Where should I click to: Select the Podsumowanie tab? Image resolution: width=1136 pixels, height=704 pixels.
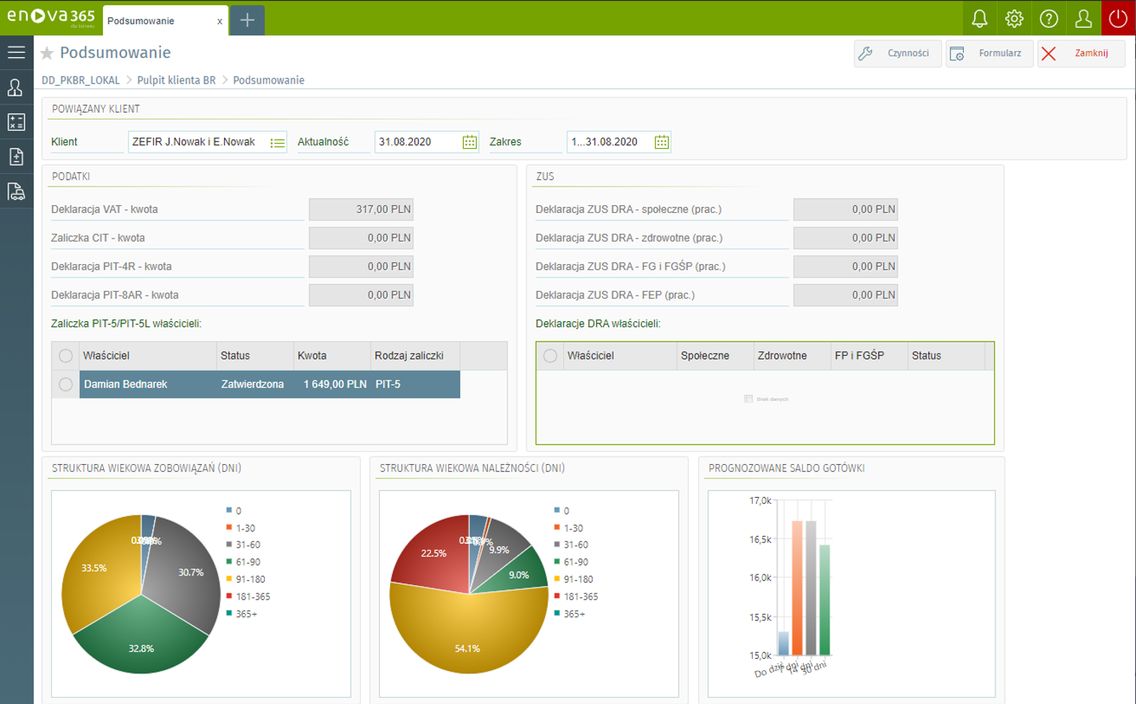click(165, 21)
